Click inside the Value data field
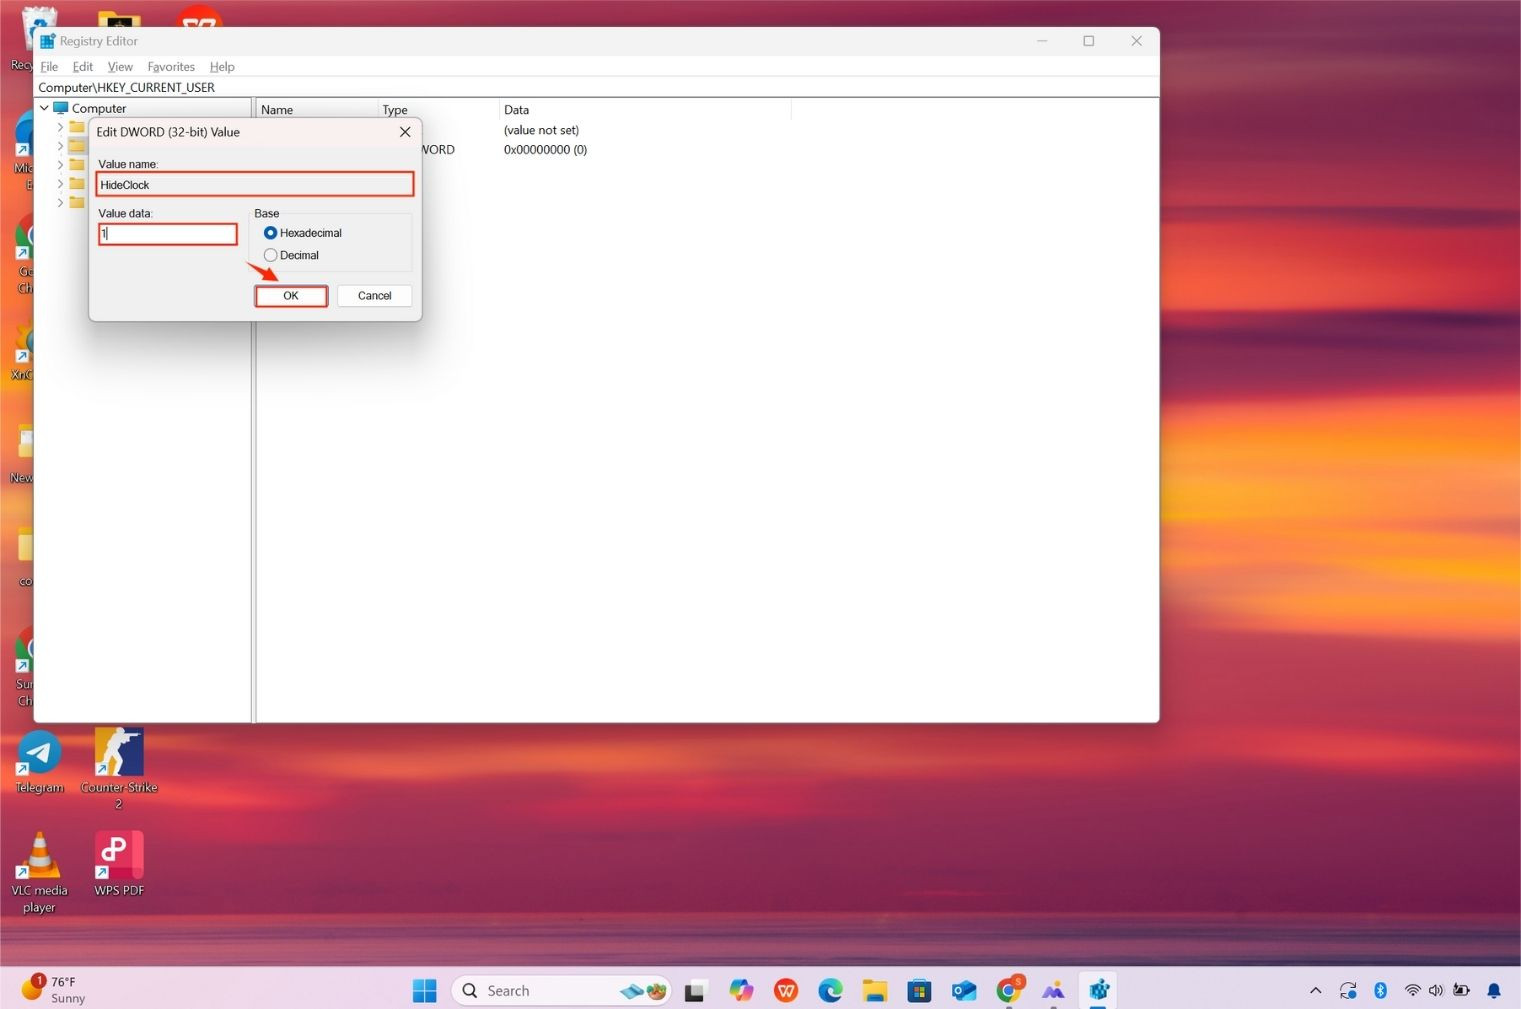Image resolution: width=1521 pixels, height=1009 pixels. tap(167, 233)
